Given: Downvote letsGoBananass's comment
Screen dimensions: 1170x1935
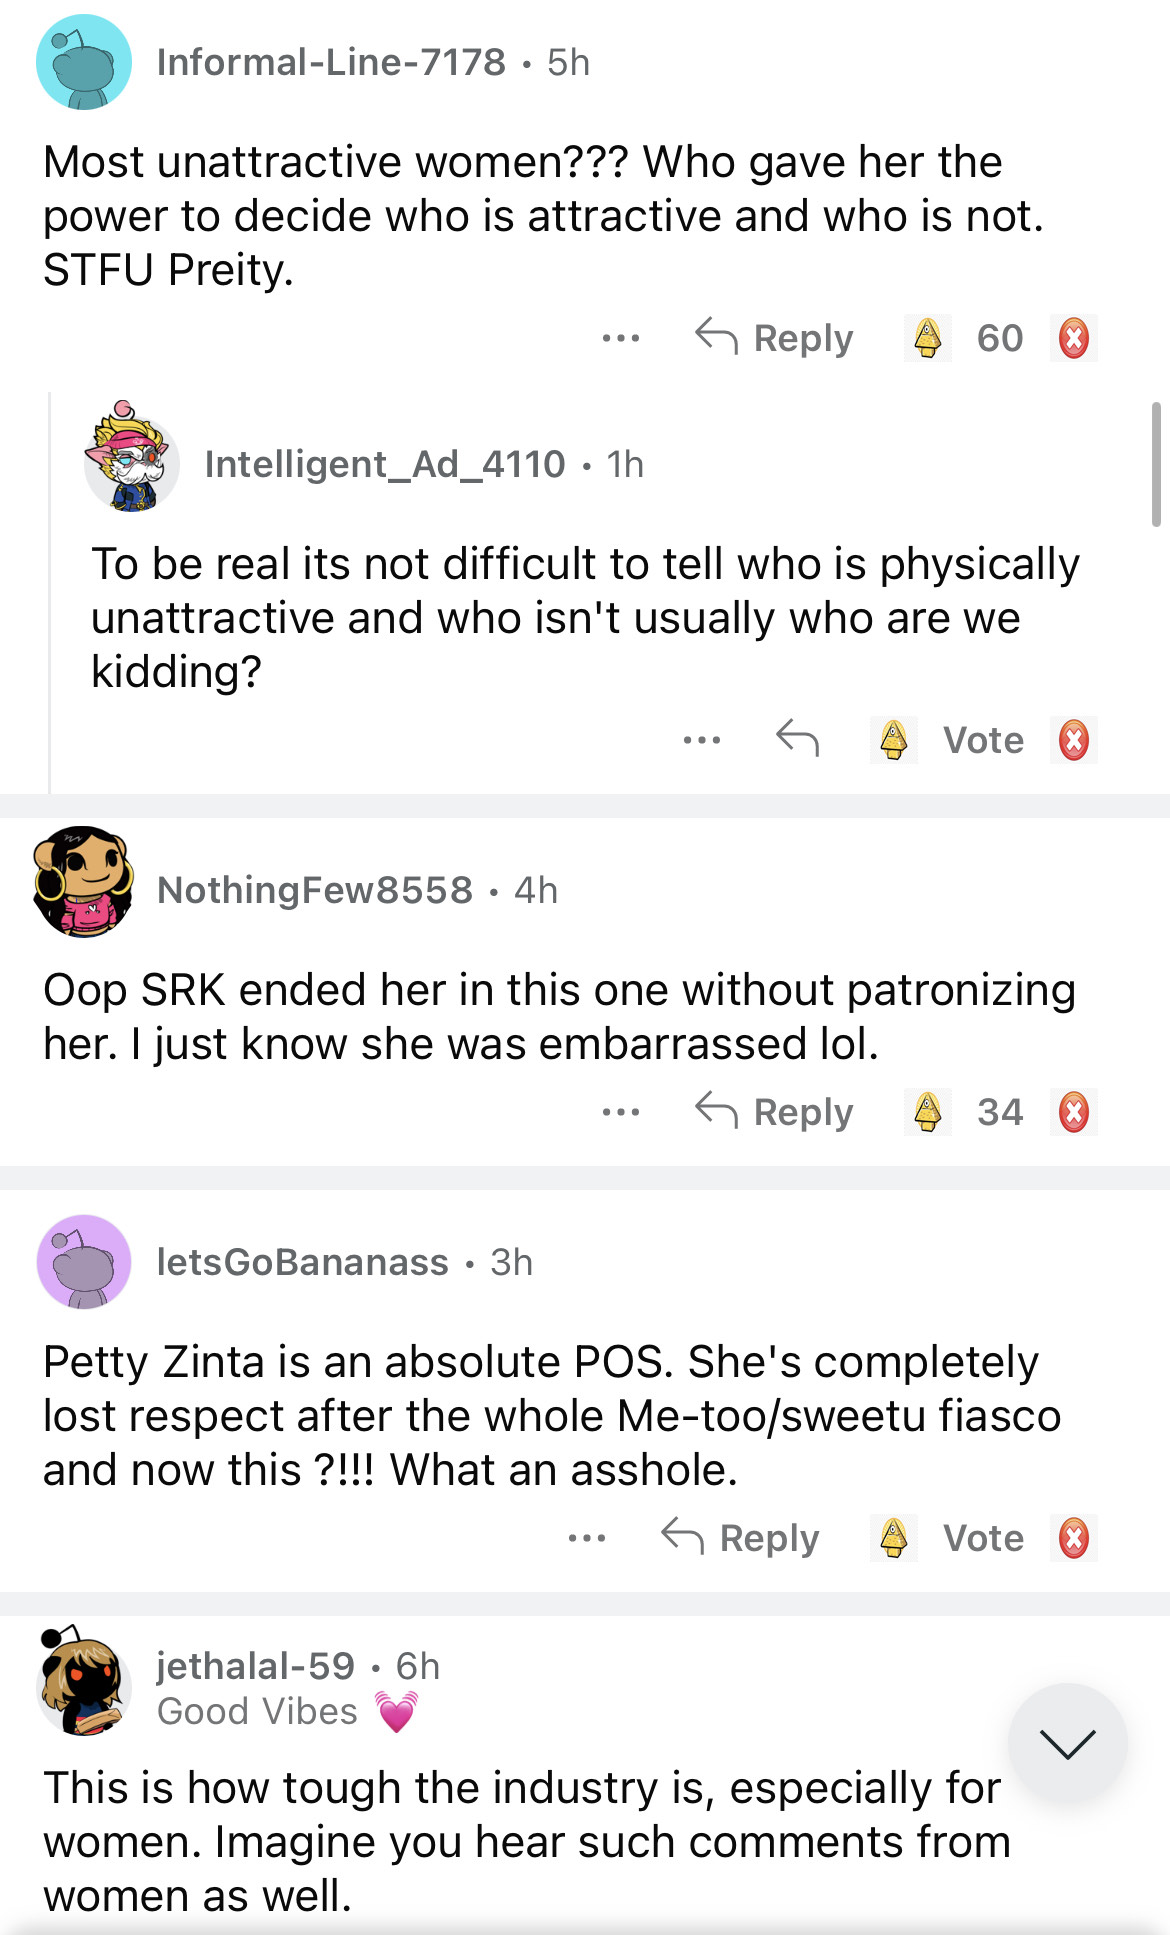Looking at the screenshot, I should pyautogui.click(x=1074, y=1538).
